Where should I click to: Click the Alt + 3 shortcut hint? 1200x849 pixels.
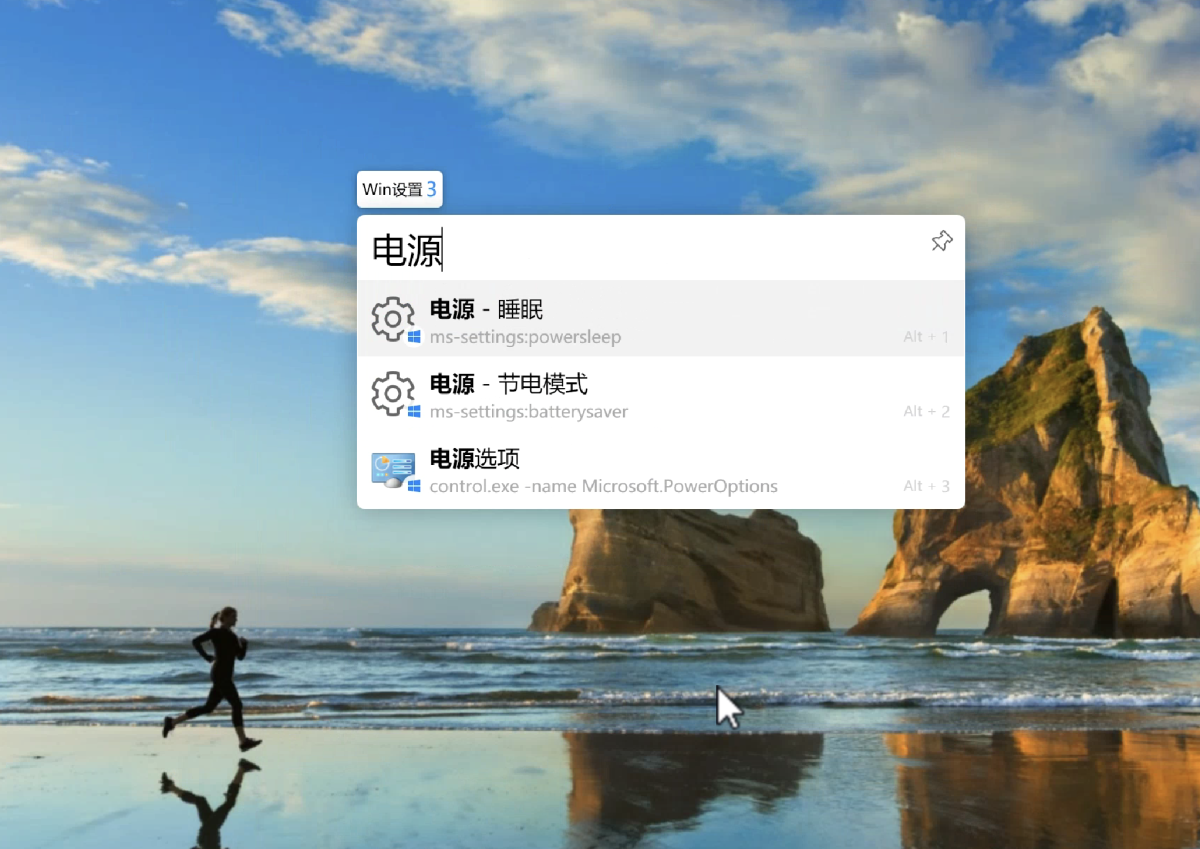coord(927,487)
